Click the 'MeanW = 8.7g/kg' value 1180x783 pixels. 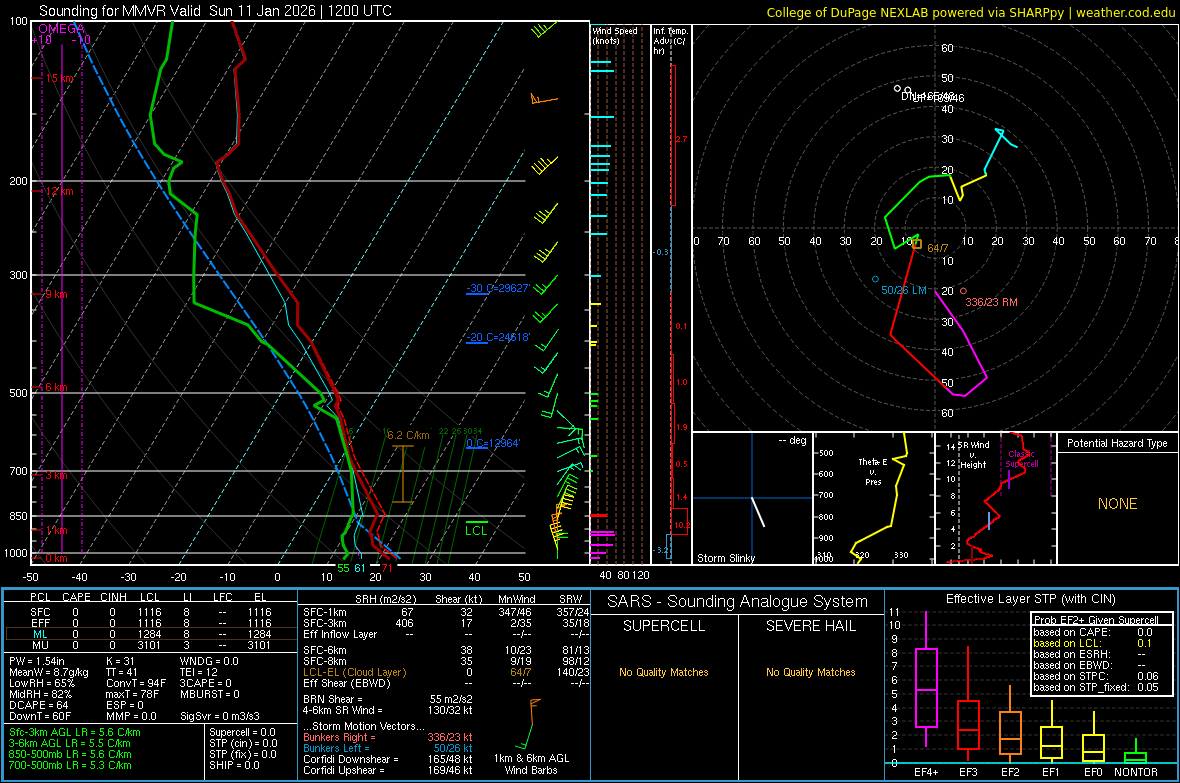49,672
